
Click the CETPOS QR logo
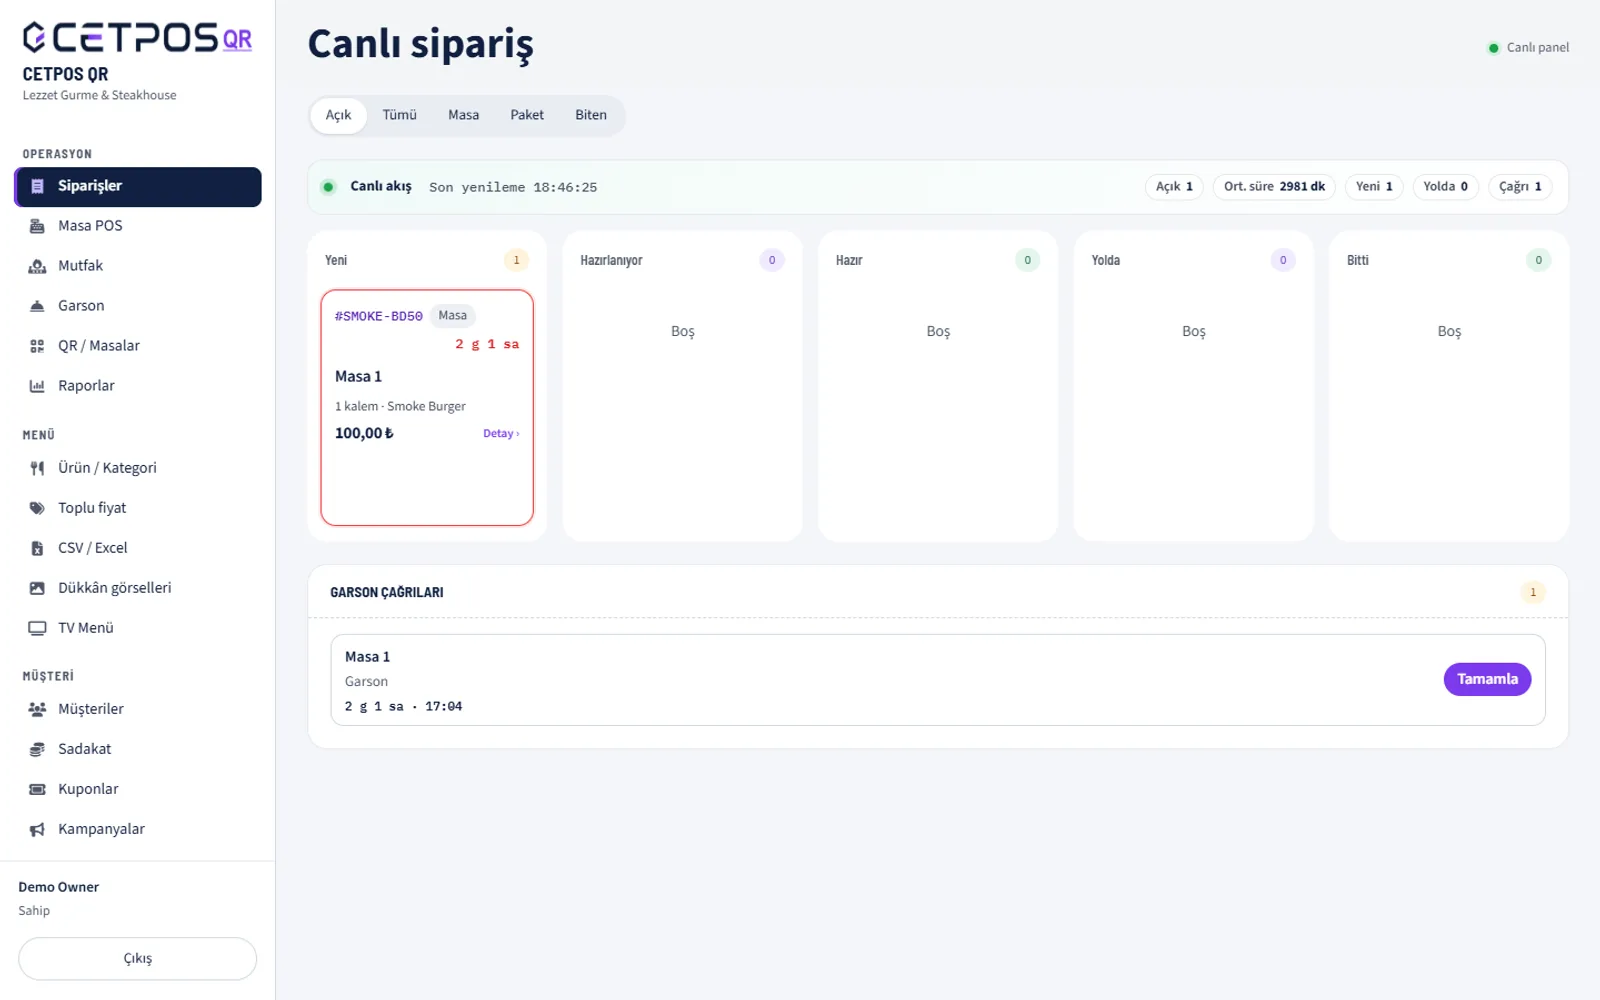137,37
